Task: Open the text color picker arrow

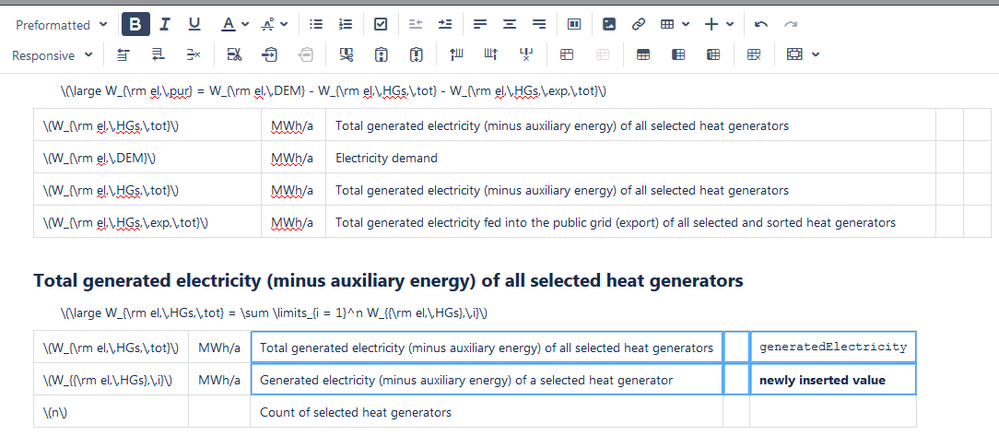Action: (245, 24)
